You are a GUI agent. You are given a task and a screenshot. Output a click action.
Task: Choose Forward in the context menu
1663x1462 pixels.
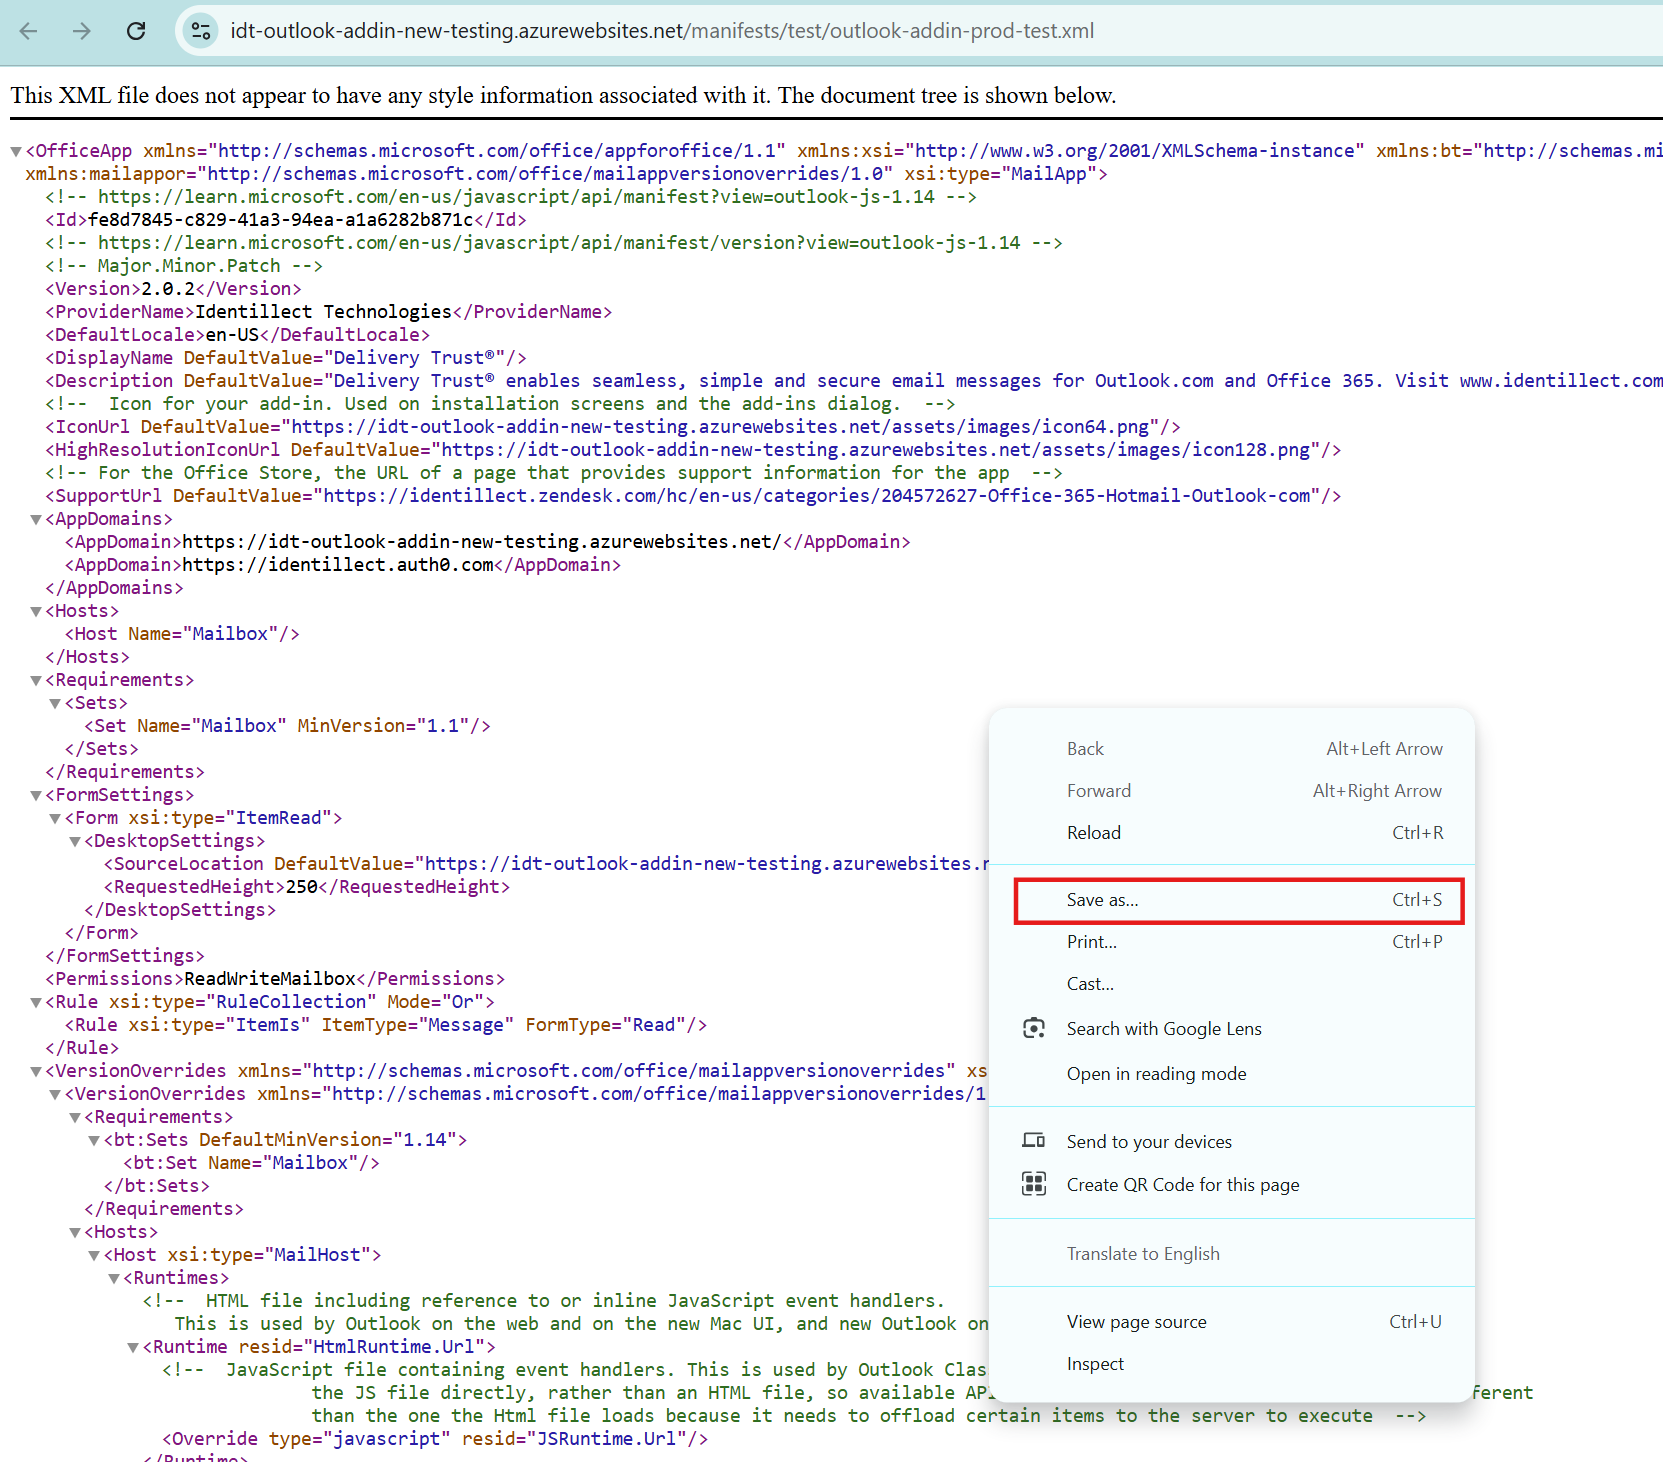(x=1232, y=791)
